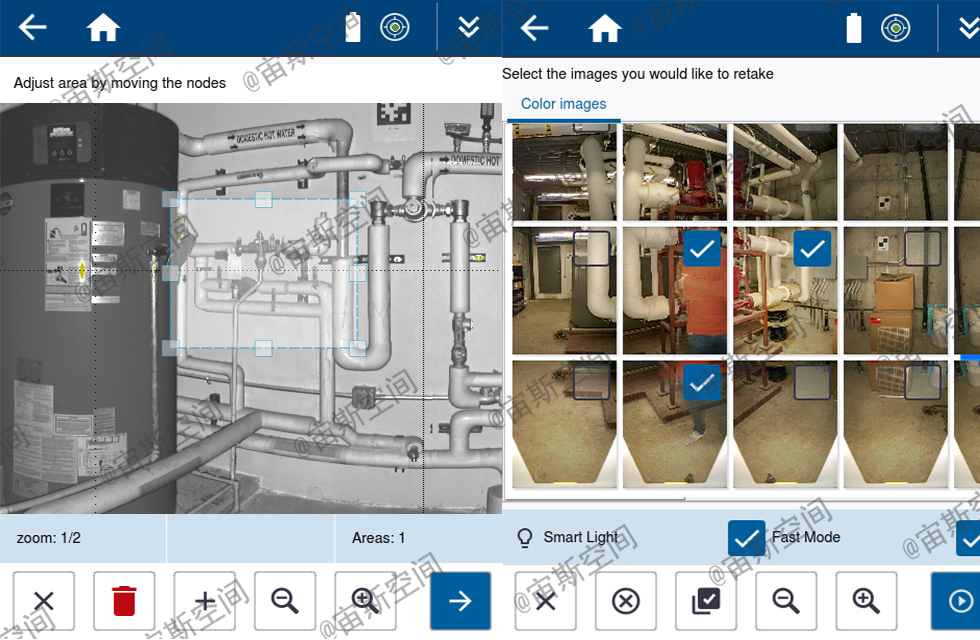The height and width of the screenshot is (640, 980).
Task: Check first image's checkbox in bottom row
Action: [591, 382]
